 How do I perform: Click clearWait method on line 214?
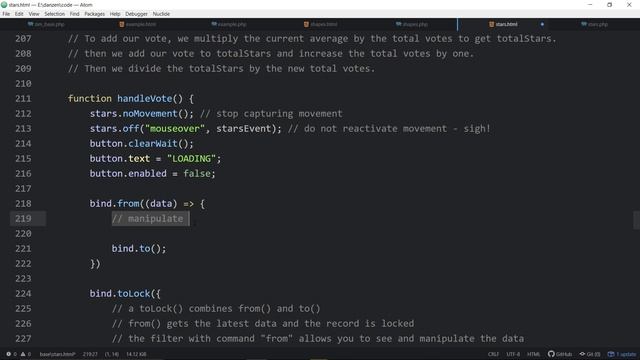click(153, 144)
